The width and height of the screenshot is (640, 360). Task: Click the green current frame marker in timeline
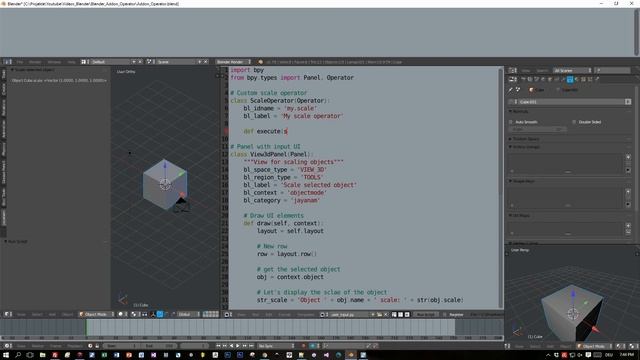coord(86,327)
